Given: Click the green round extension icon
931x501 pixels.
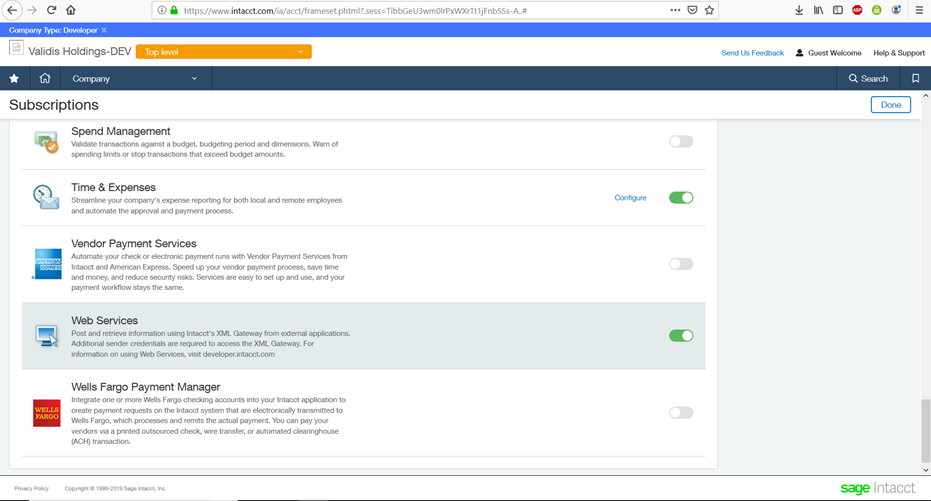Looking at the screenshot, I should [x=876, y=10].
